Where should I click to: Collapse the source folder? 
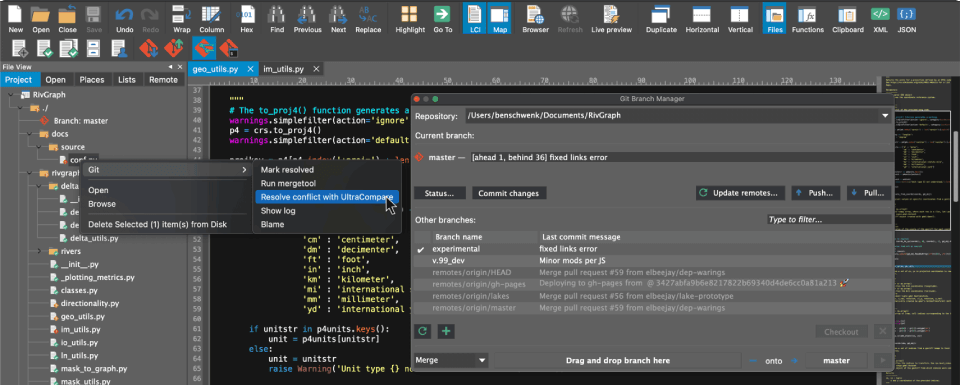[39, 147]
